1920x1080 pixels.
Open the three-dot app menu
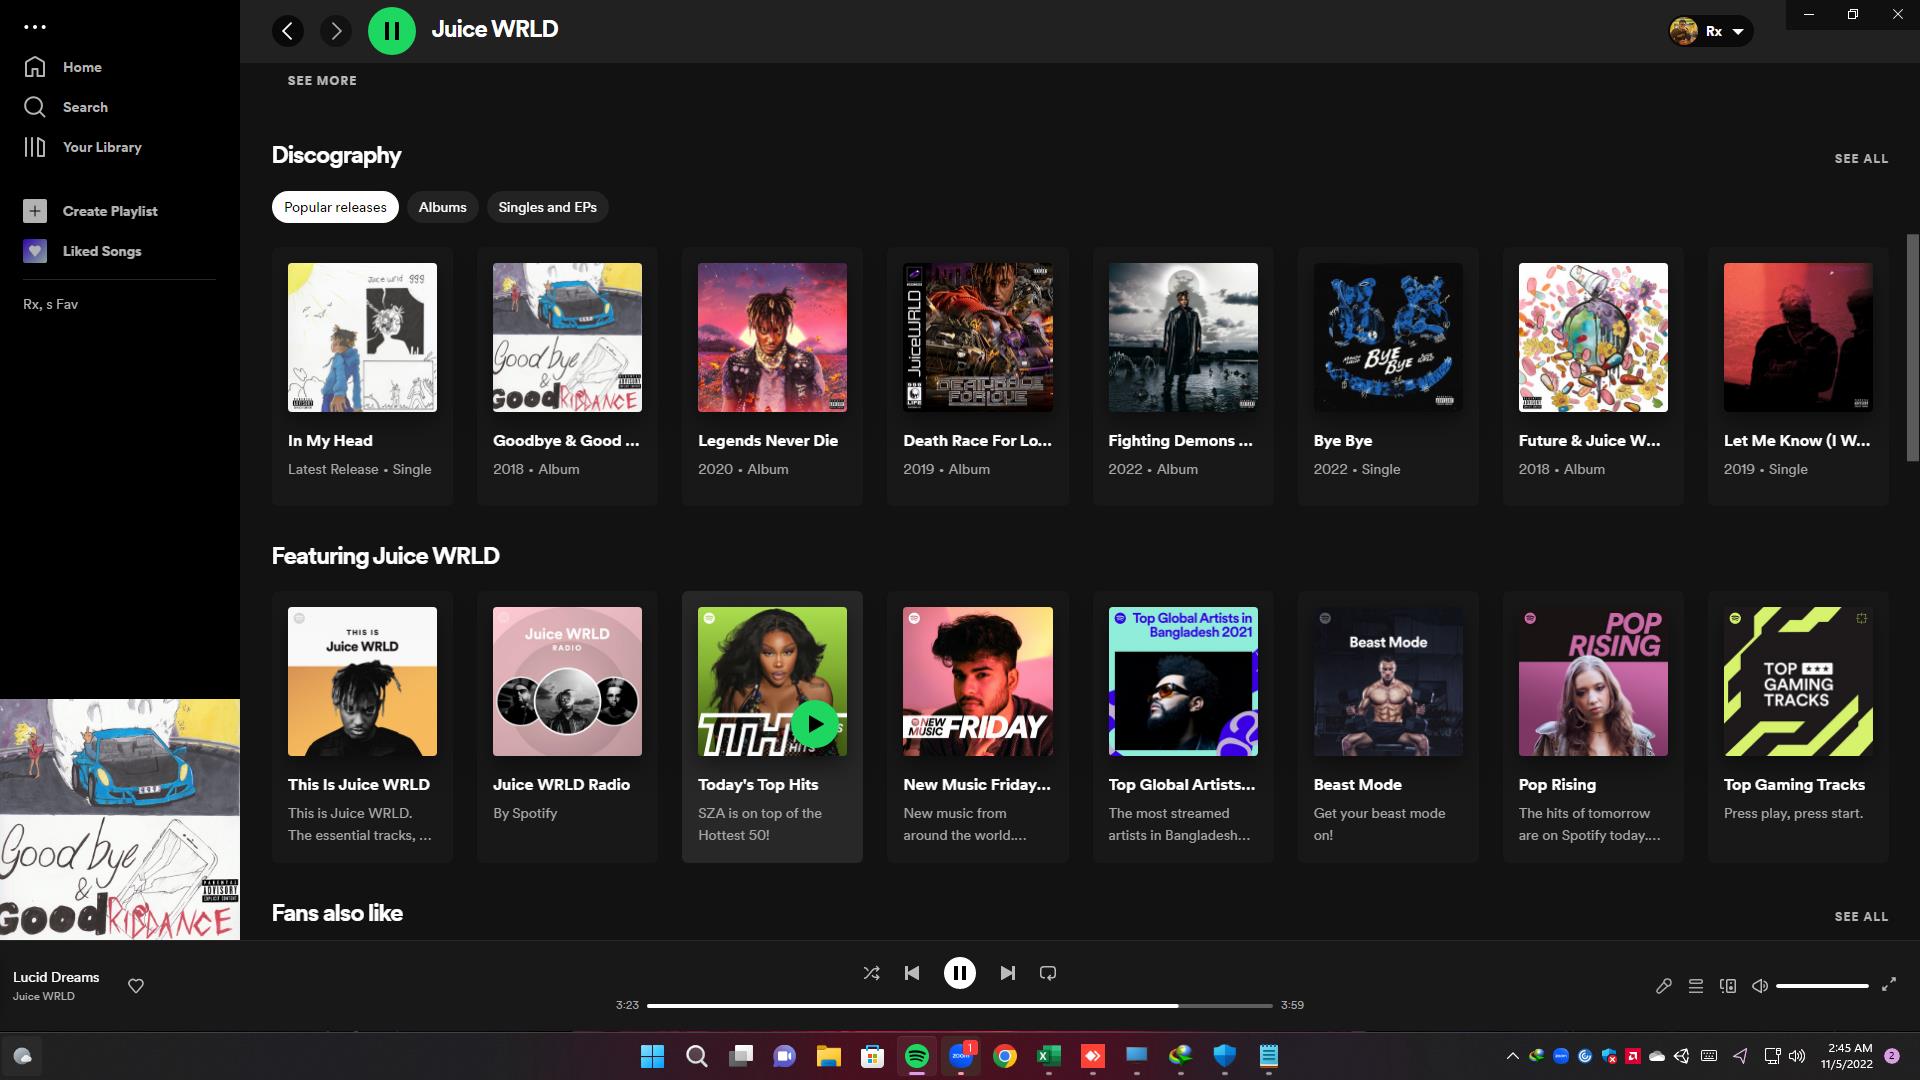click(x=35, y=27)
